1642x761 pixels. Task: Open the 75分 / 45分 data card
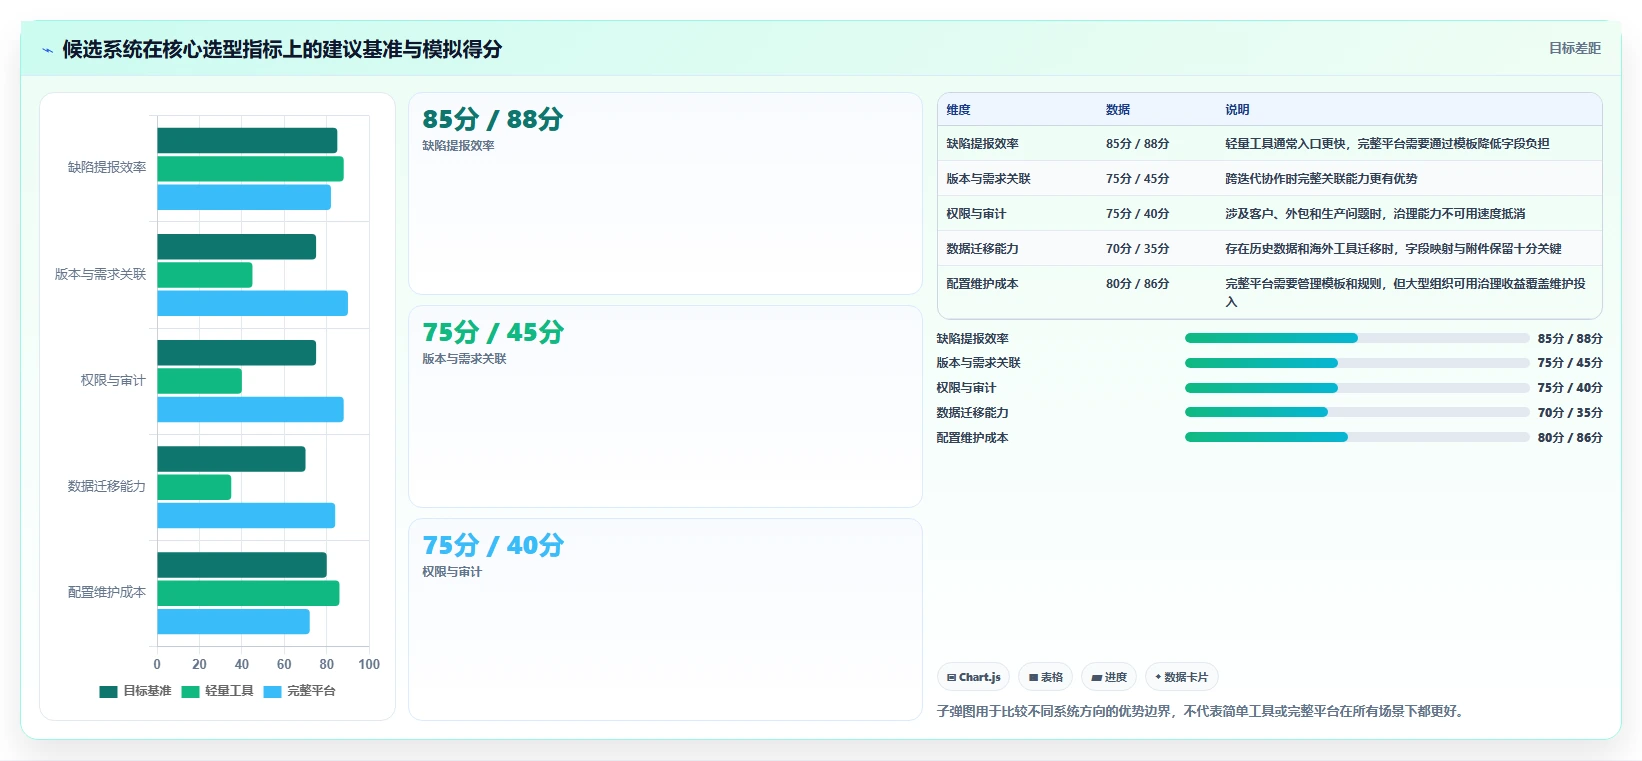pyautogui.click(x=665, y=407)
